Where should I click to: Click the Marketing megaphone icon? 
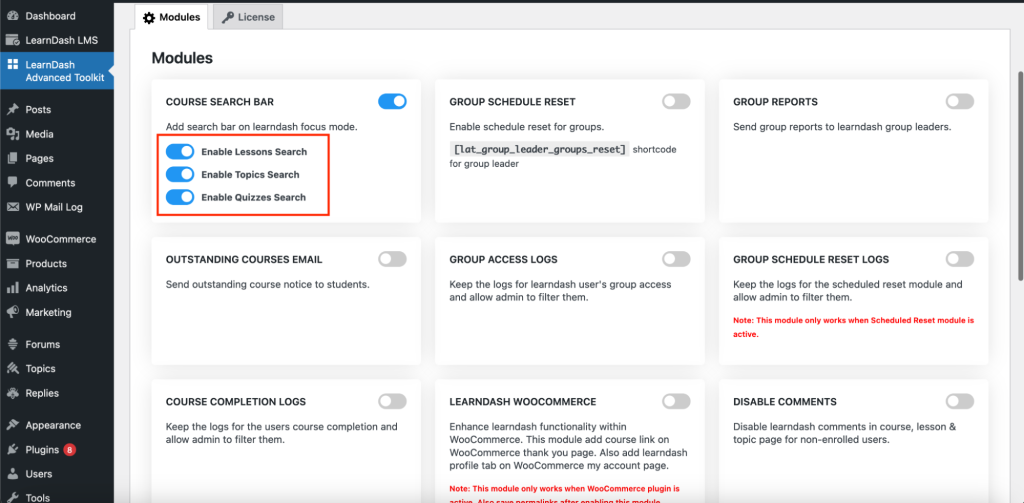pos(12,312)
